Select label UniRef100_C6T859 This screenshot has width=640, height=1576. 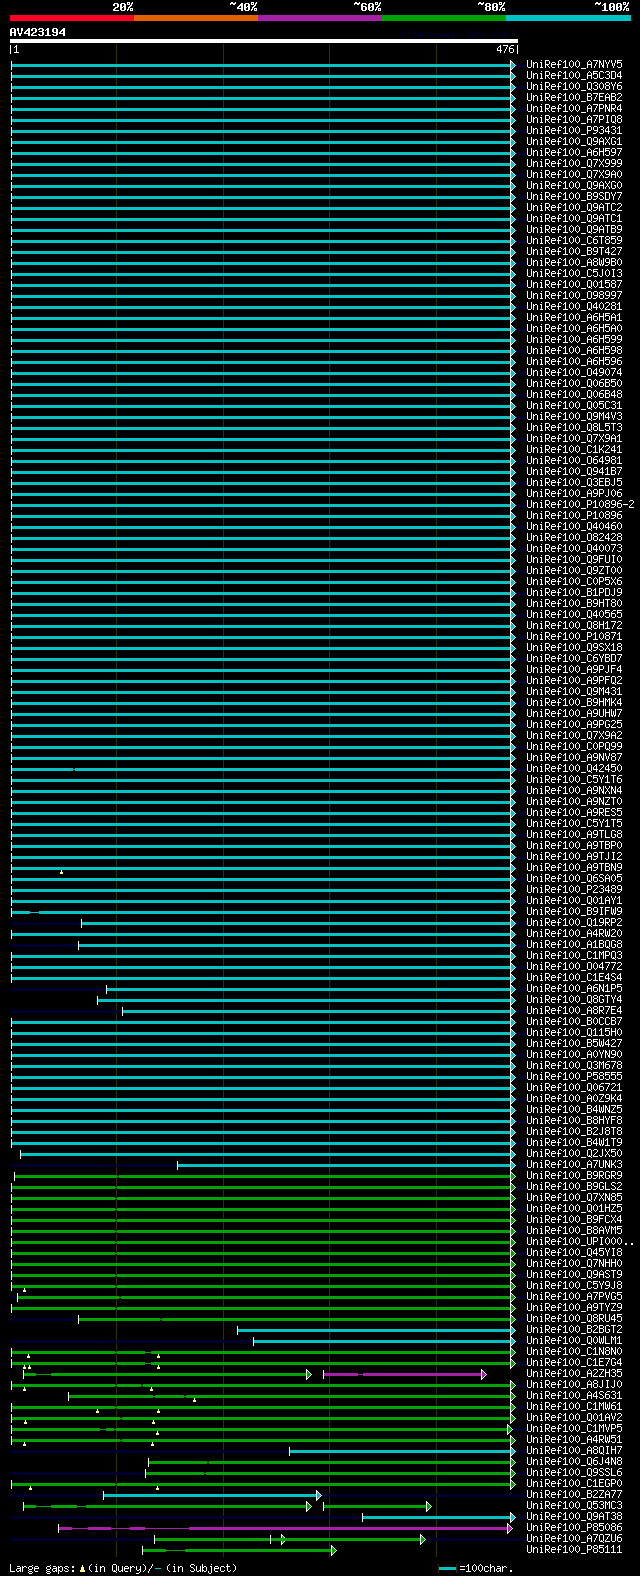(x=574, y=240)
